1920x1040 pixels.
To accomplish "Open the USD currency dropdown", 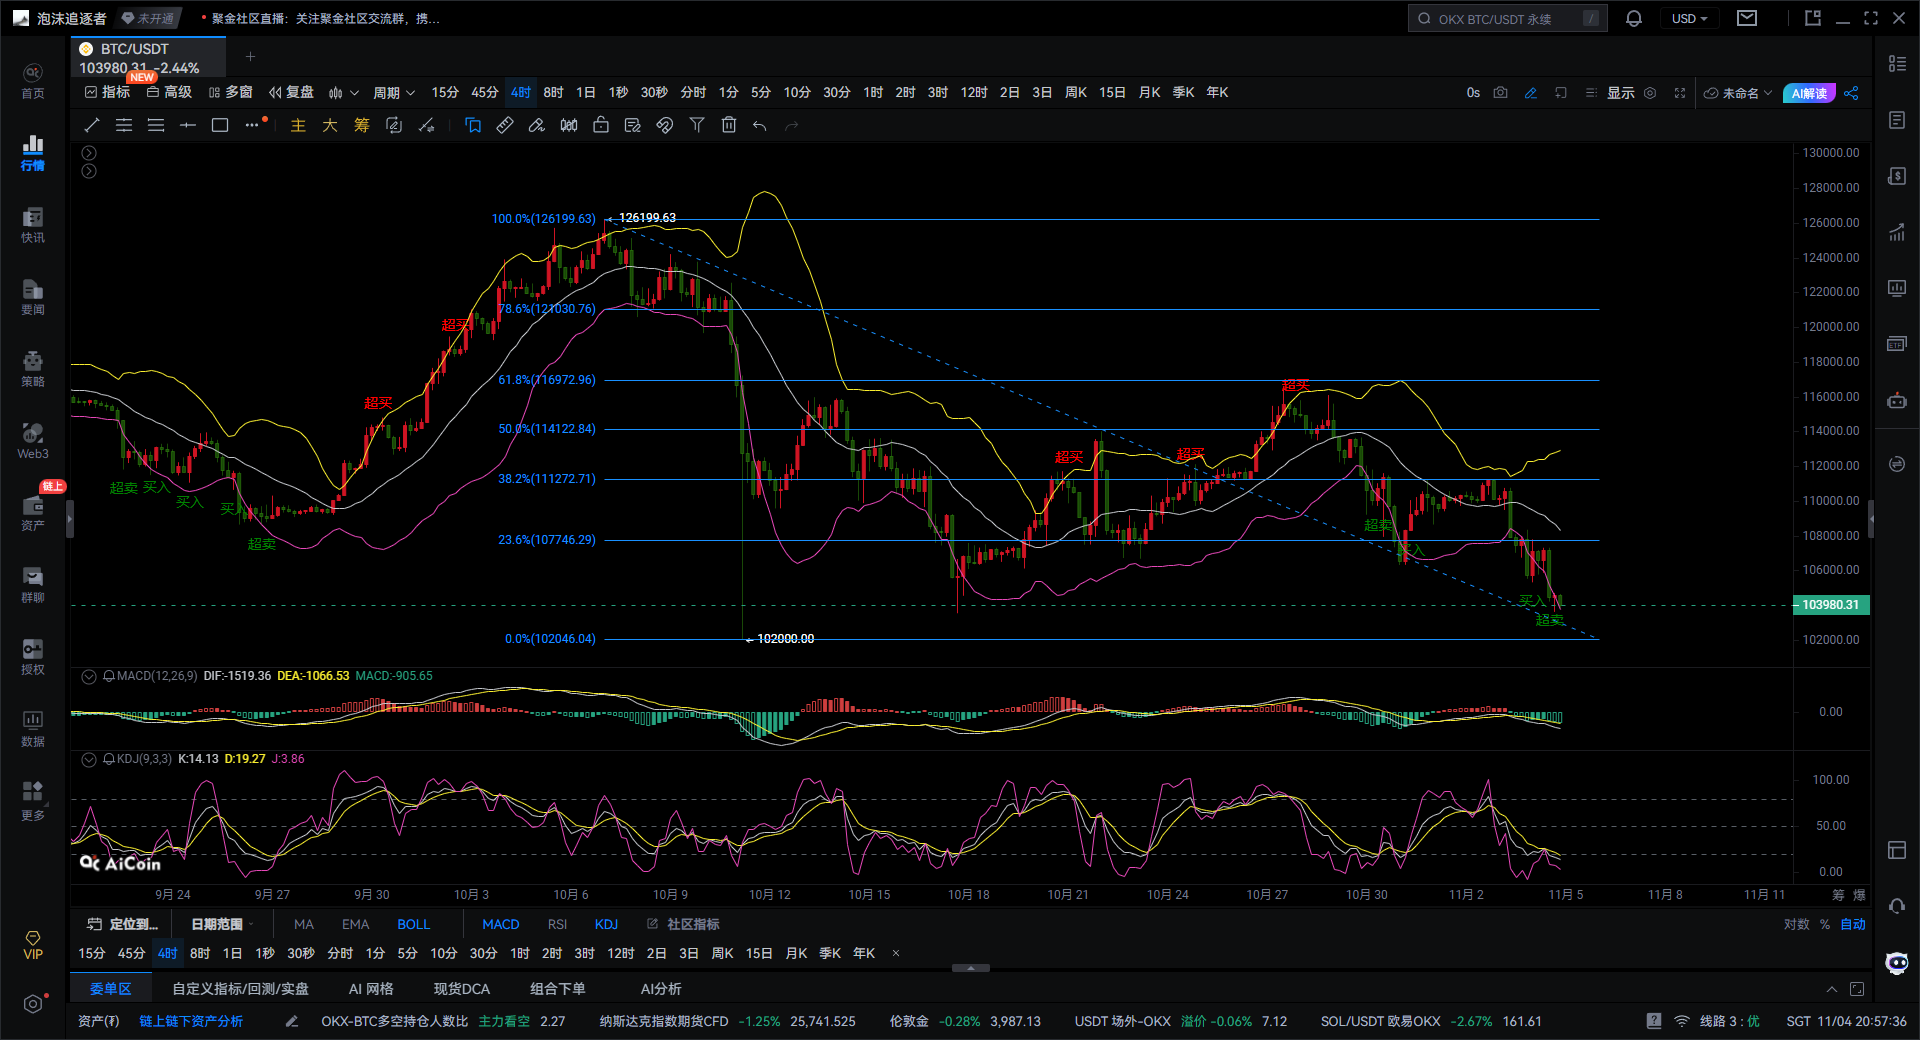I will click(1689, 19).
